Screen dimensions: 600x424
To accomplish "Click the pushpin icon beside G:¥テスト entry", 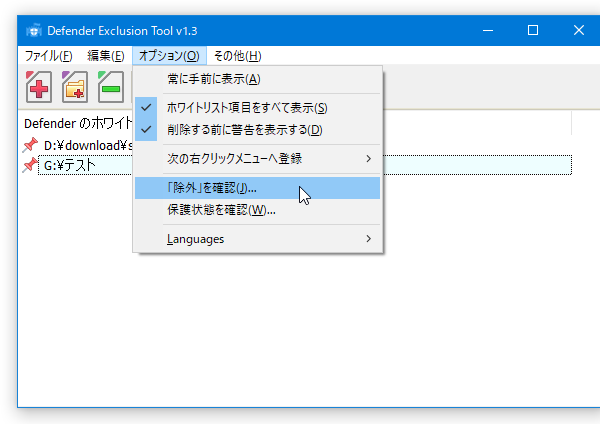I will point(30,165).
